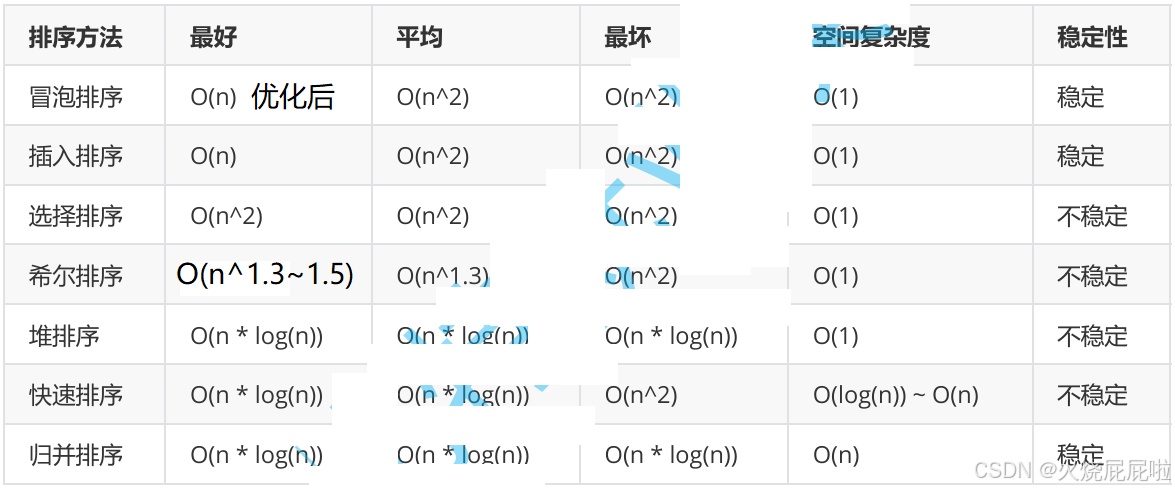Click 不稳定 in the 堆排序 row
The height and width of the screenshot is (490, 1175).
pos(1092,336)
